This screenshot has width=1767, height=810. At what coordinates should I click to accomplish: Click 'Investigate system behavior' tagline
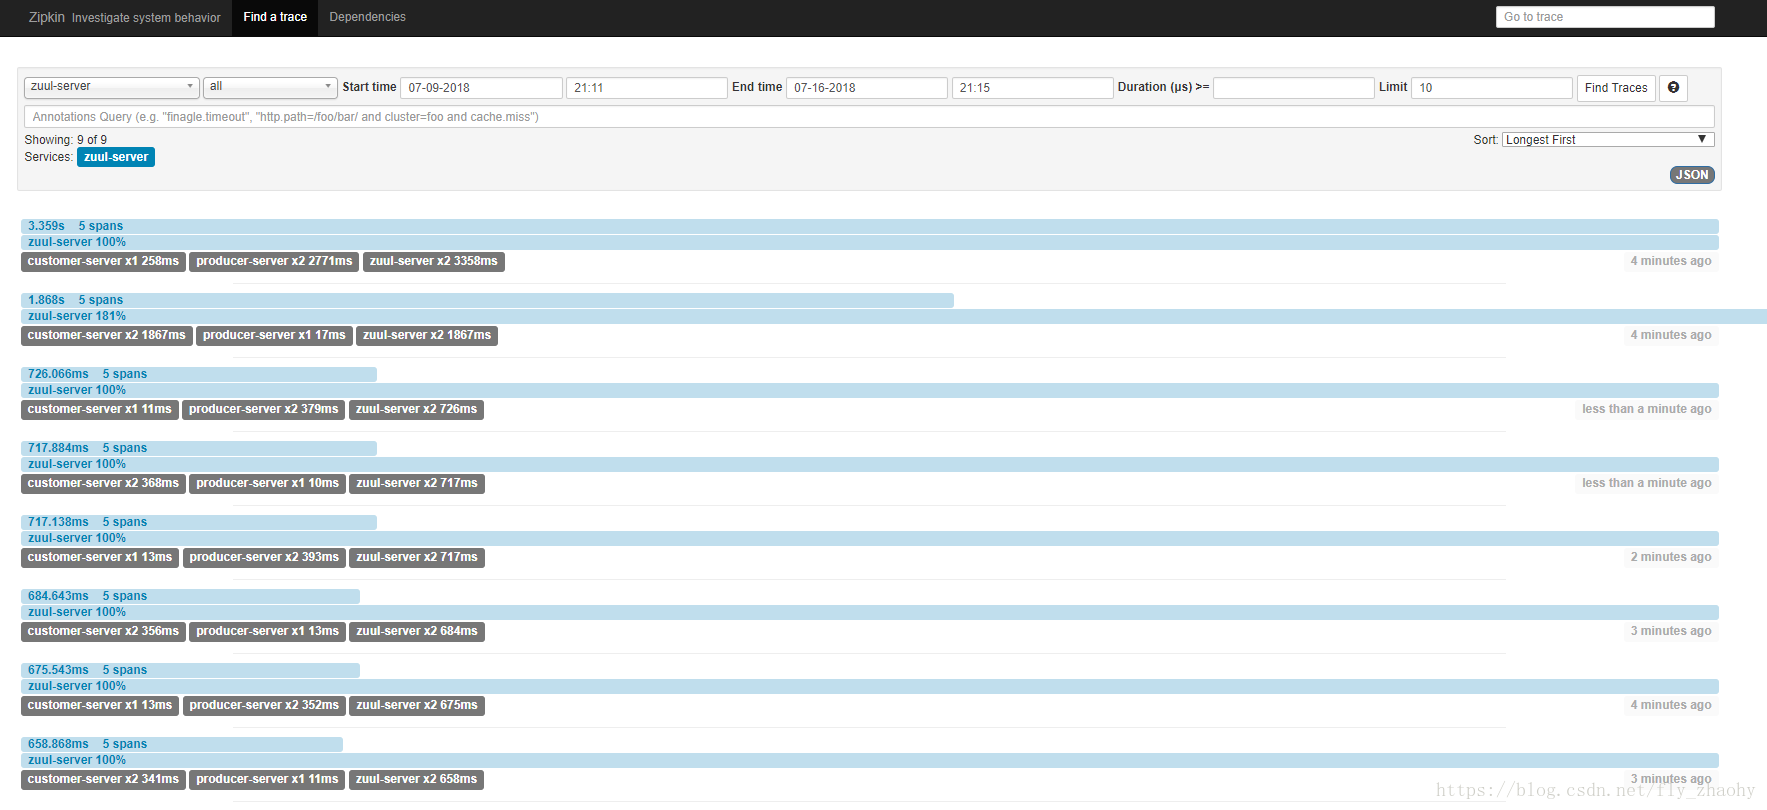coord(146,18)
